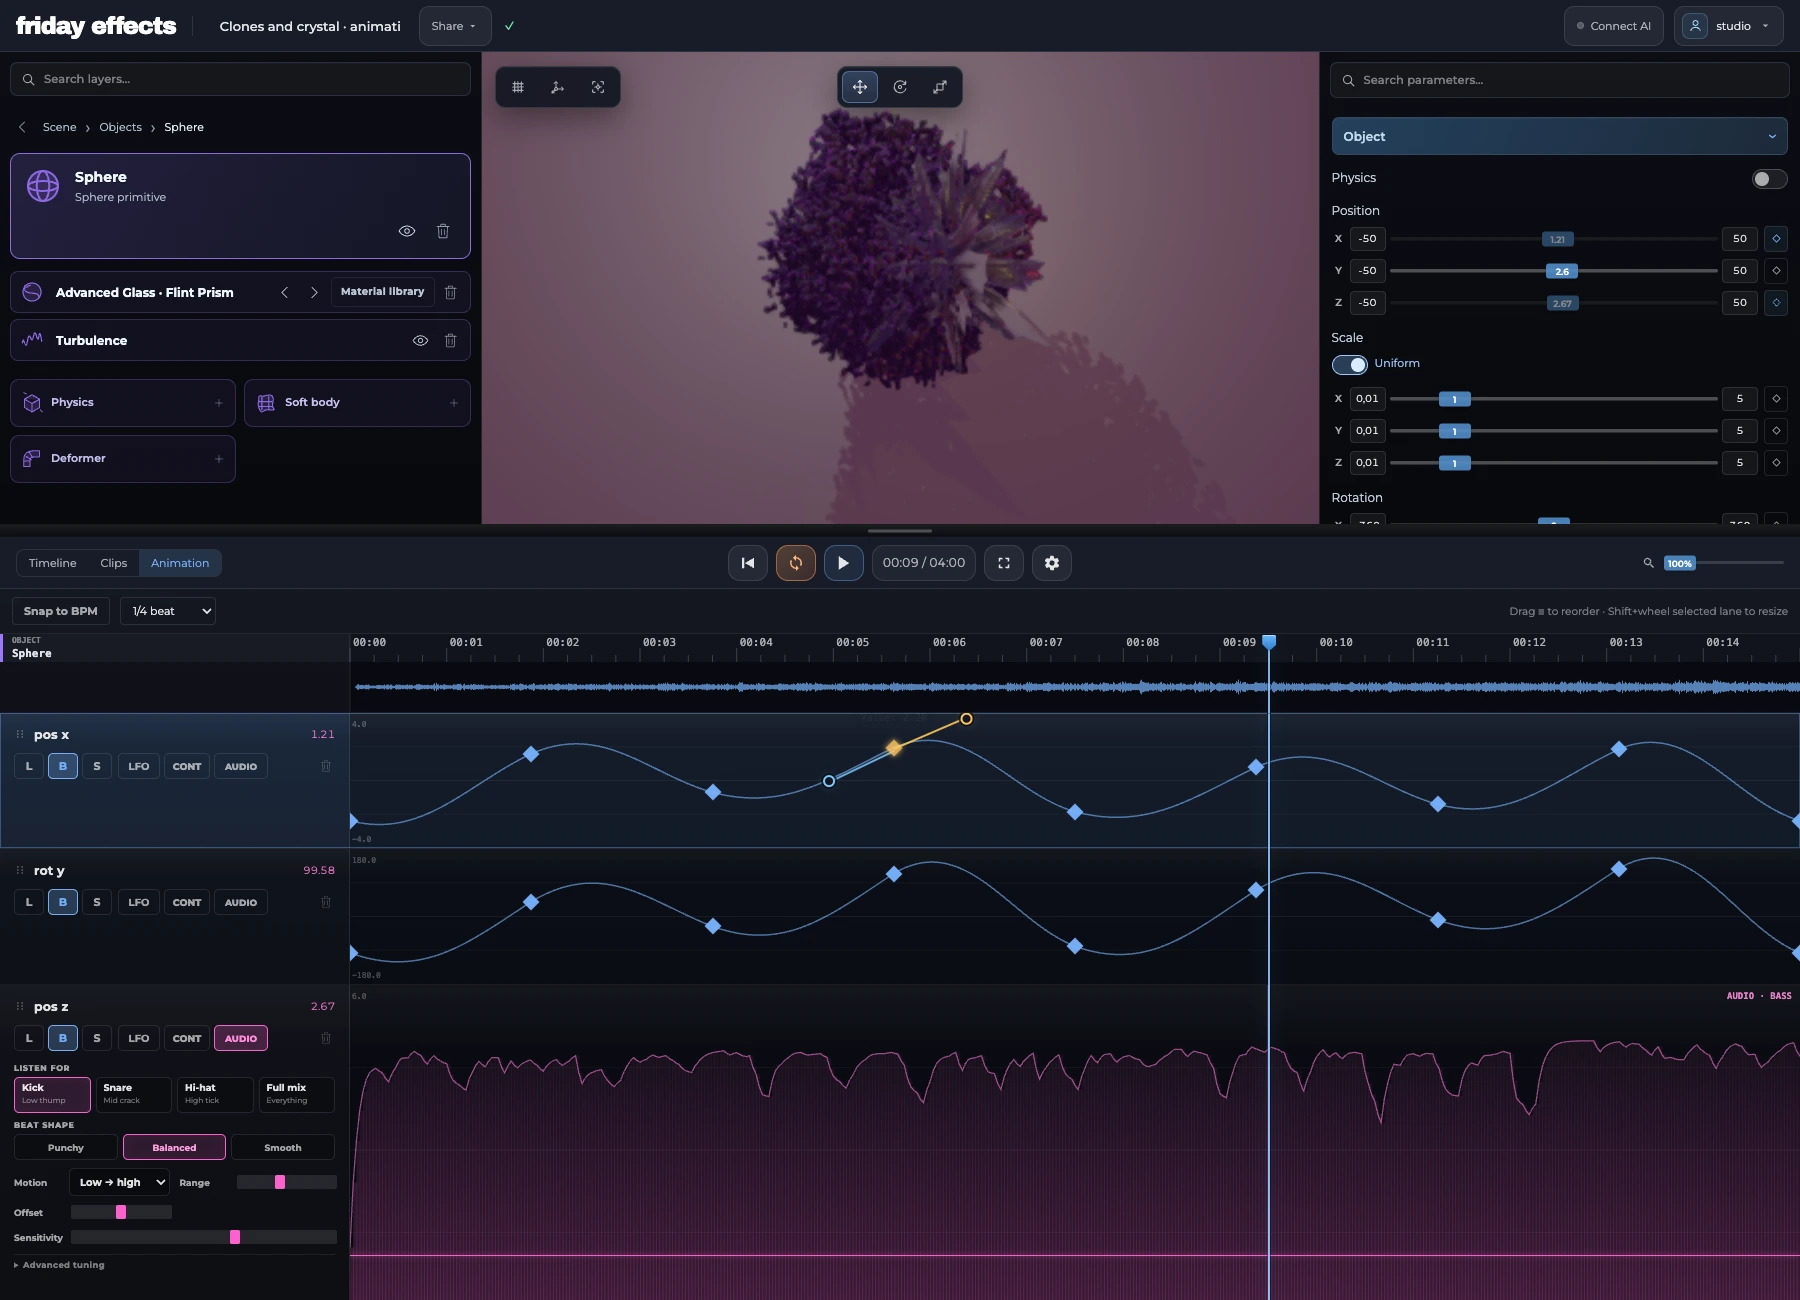This screenshot has height=1300, width=1800.
Task: Toggle keyframe diamond for Position X
Action: click(x=1776, y=239)
